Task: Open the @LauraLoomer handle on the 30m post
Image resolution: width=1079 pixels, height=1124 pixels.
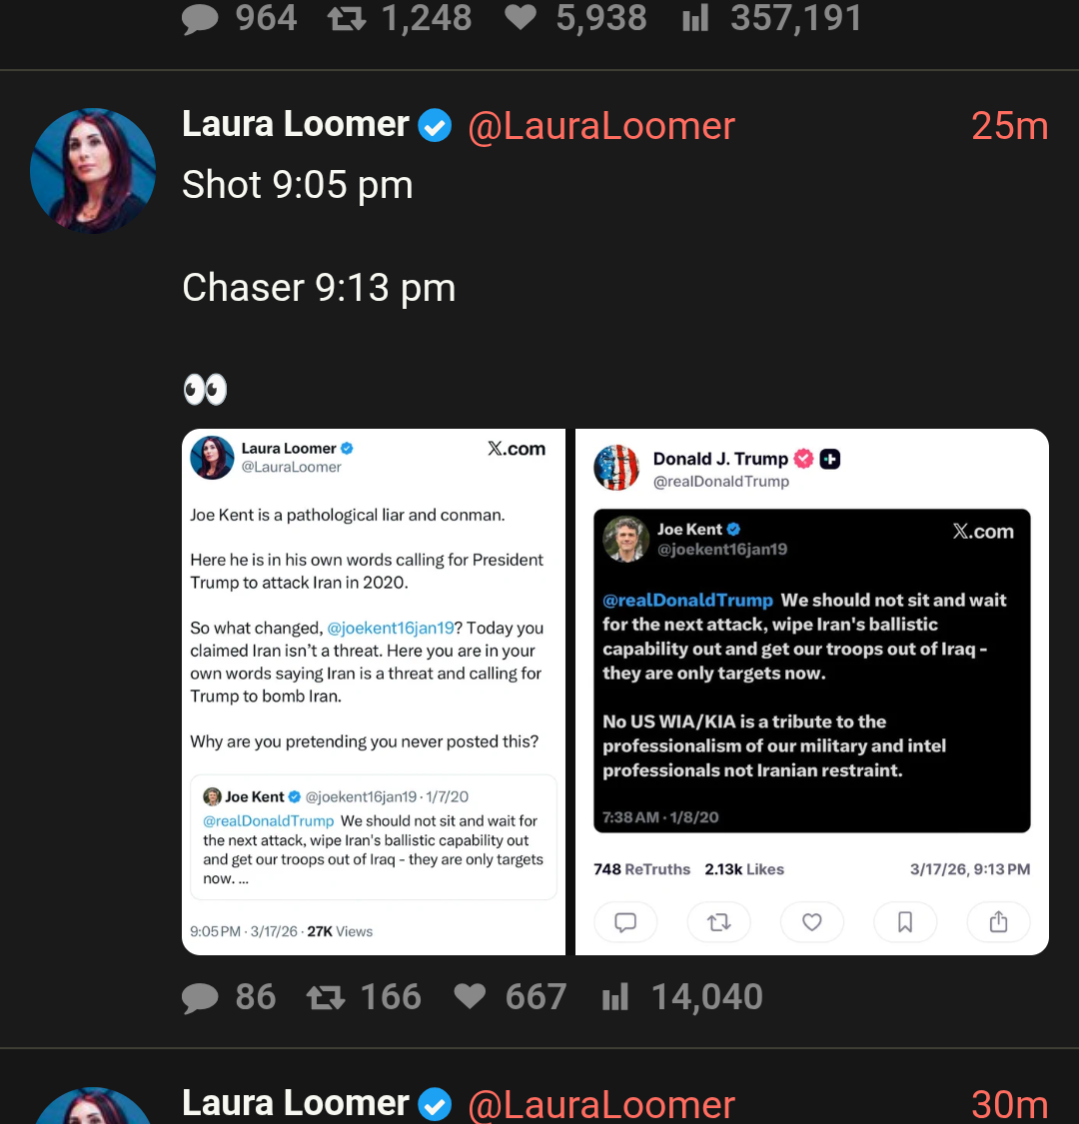Action: 601,1104
